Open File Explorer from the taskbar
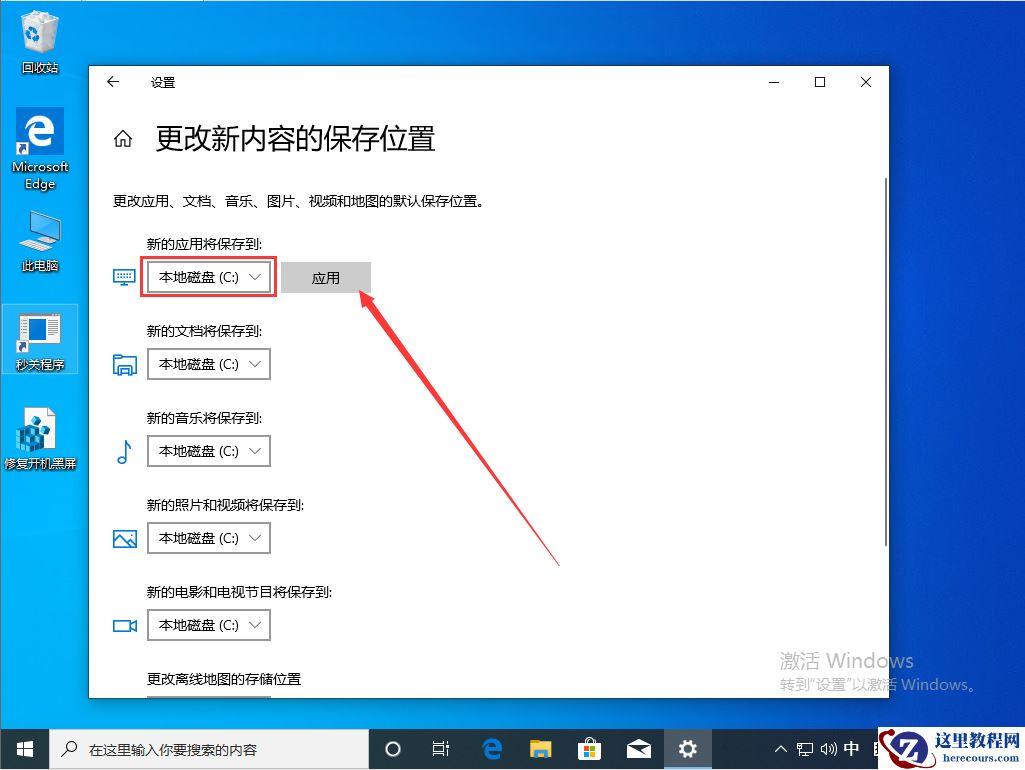This screenshot has height=770, width=1025. (541, 748)
